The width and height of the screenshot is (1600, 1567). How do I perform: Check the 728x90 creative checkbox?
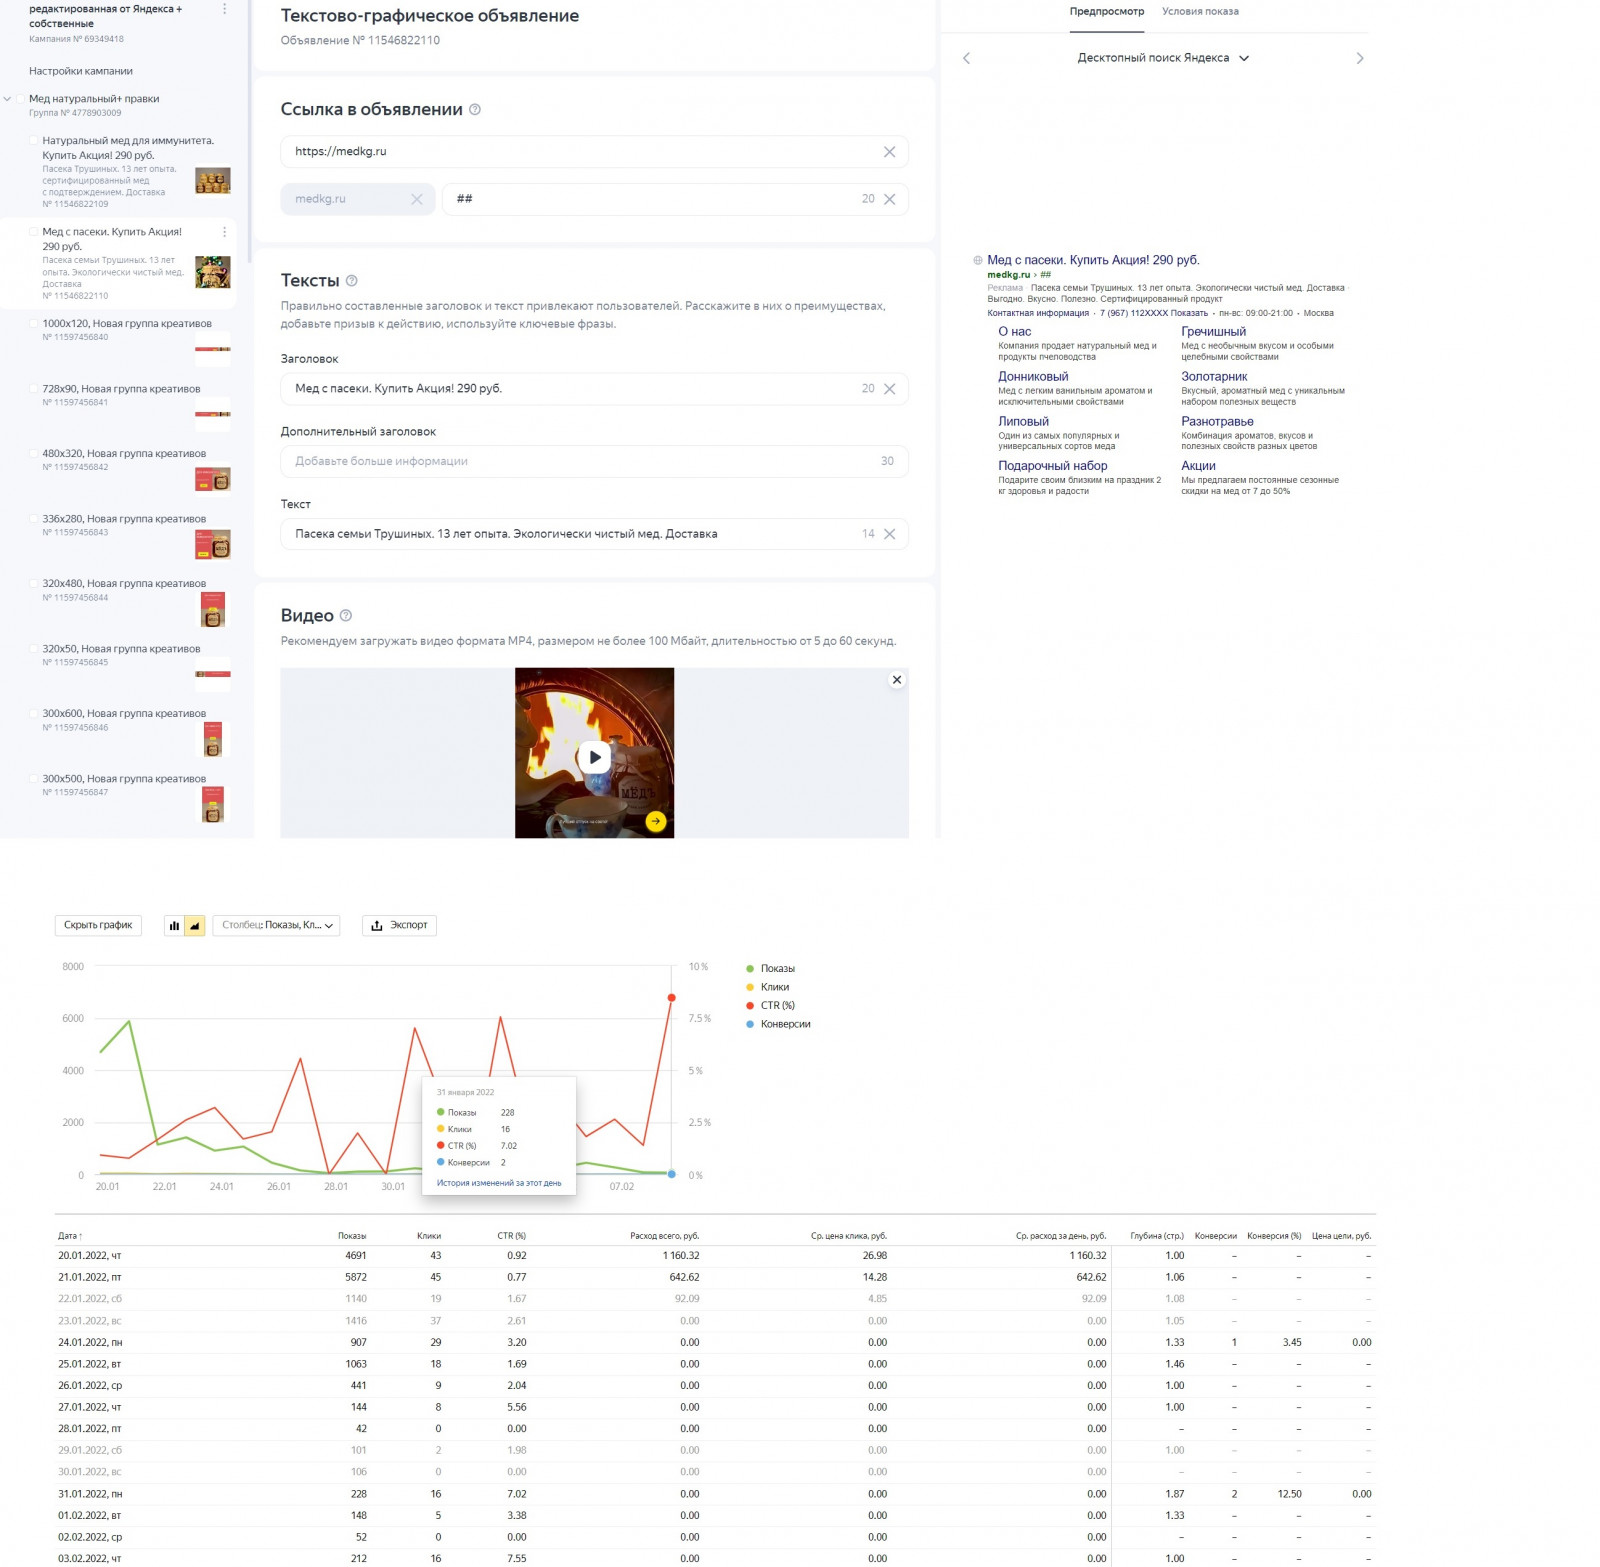pos(34,389)
